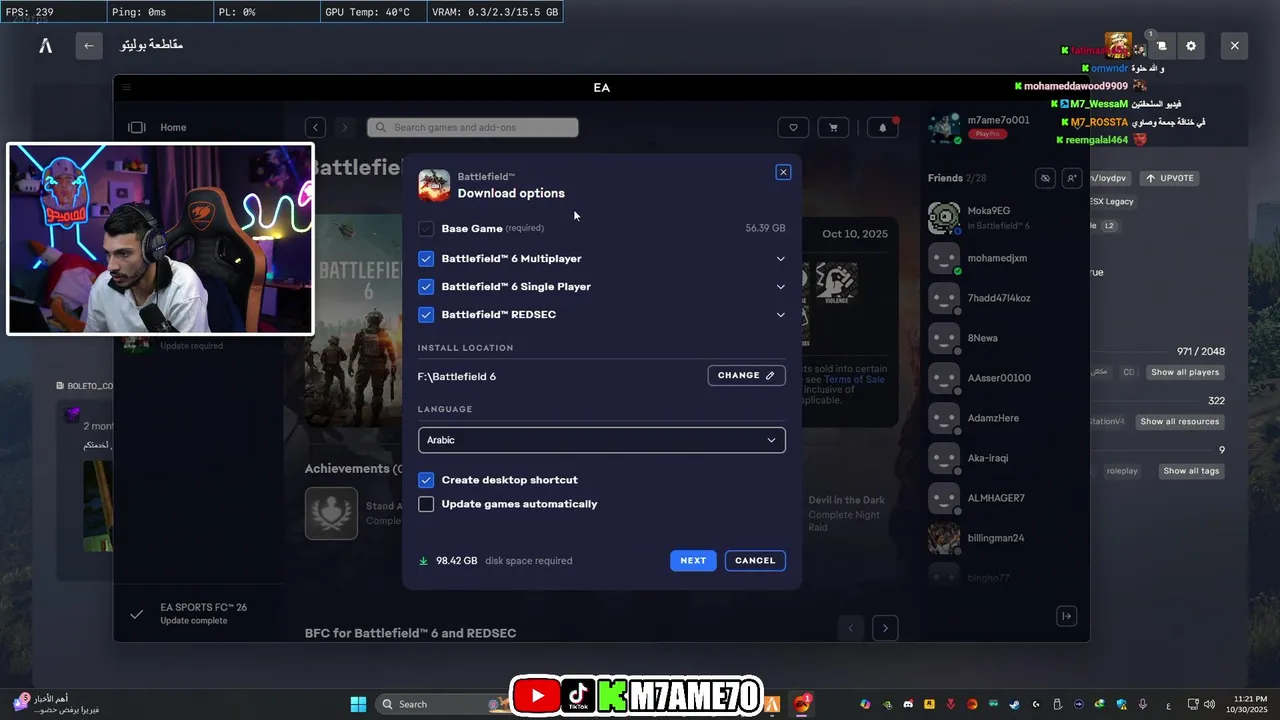Screen dimensions: 1280x720
Task: Click billingman24 in friends list
Action: [996, 538]
